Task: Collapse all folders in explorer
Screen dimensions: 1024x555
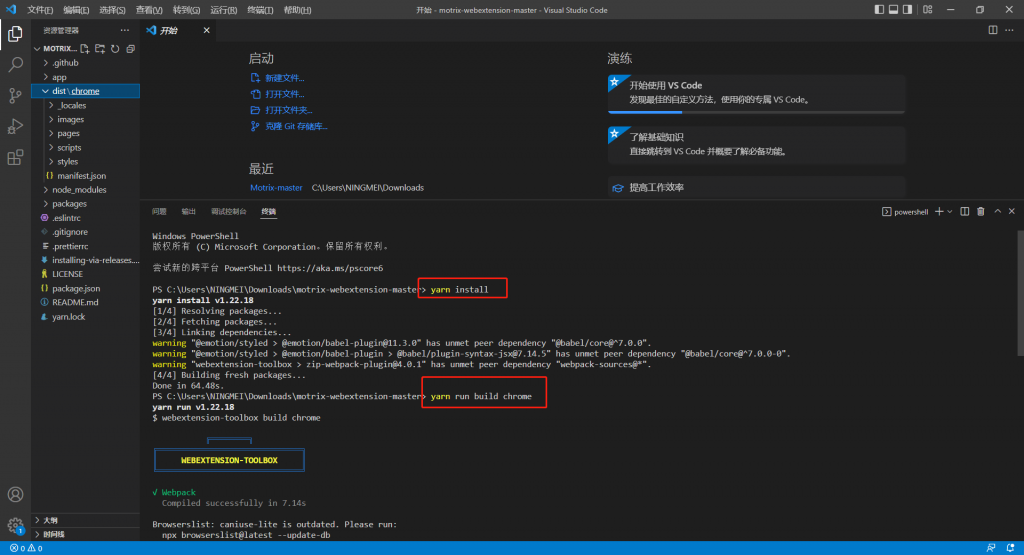Action: [x=130, y=49]
